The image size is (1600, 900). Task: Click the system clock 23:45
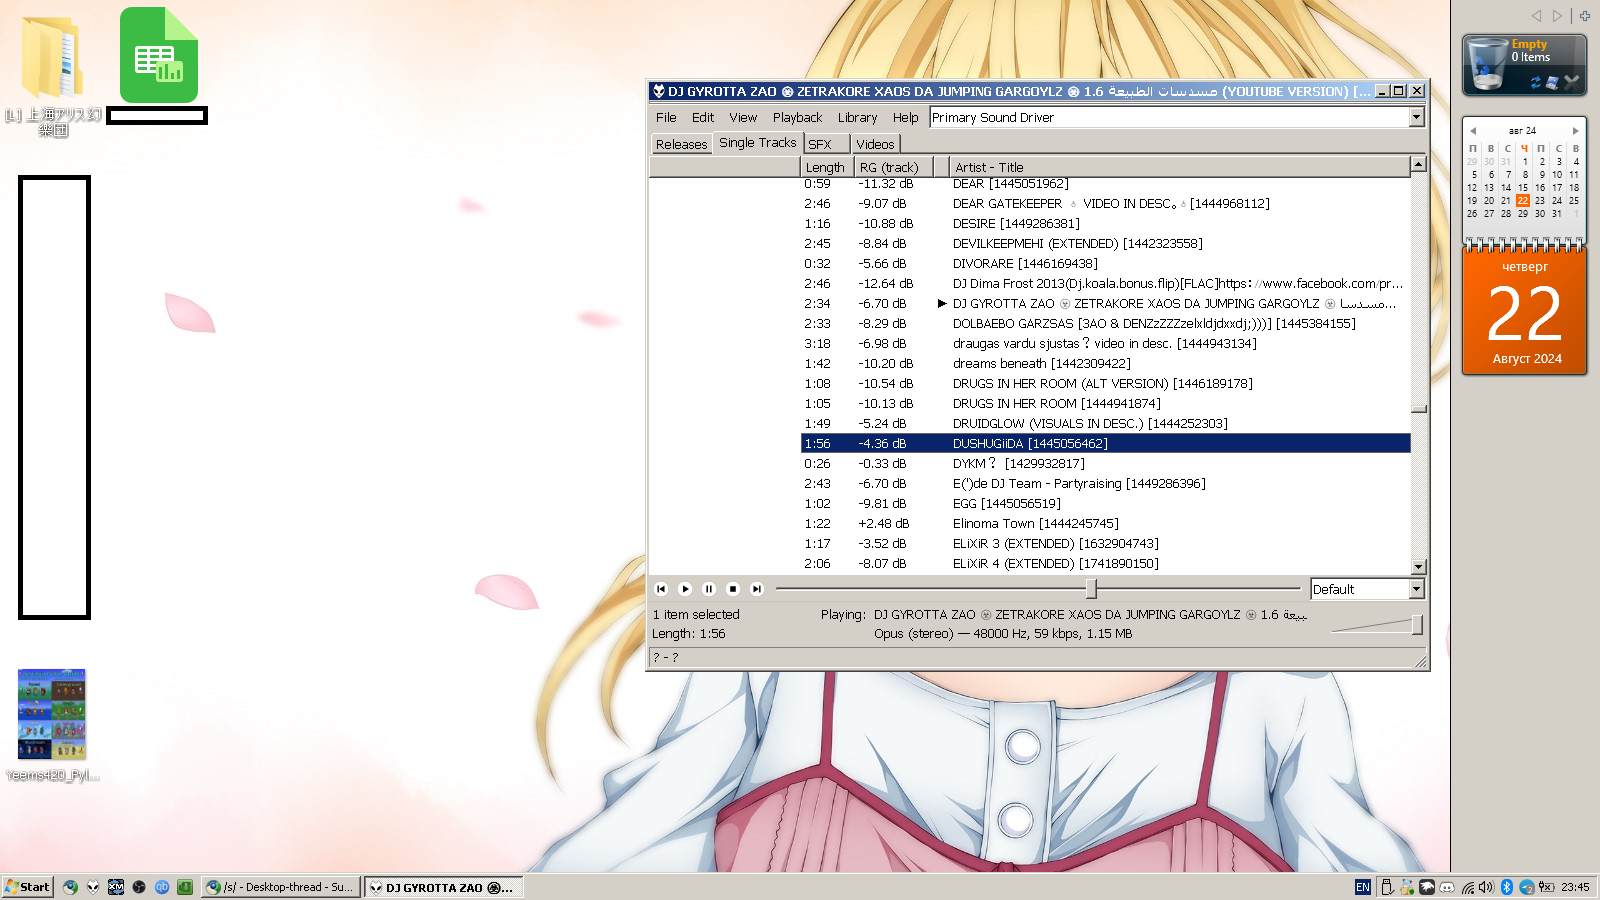1575,887
